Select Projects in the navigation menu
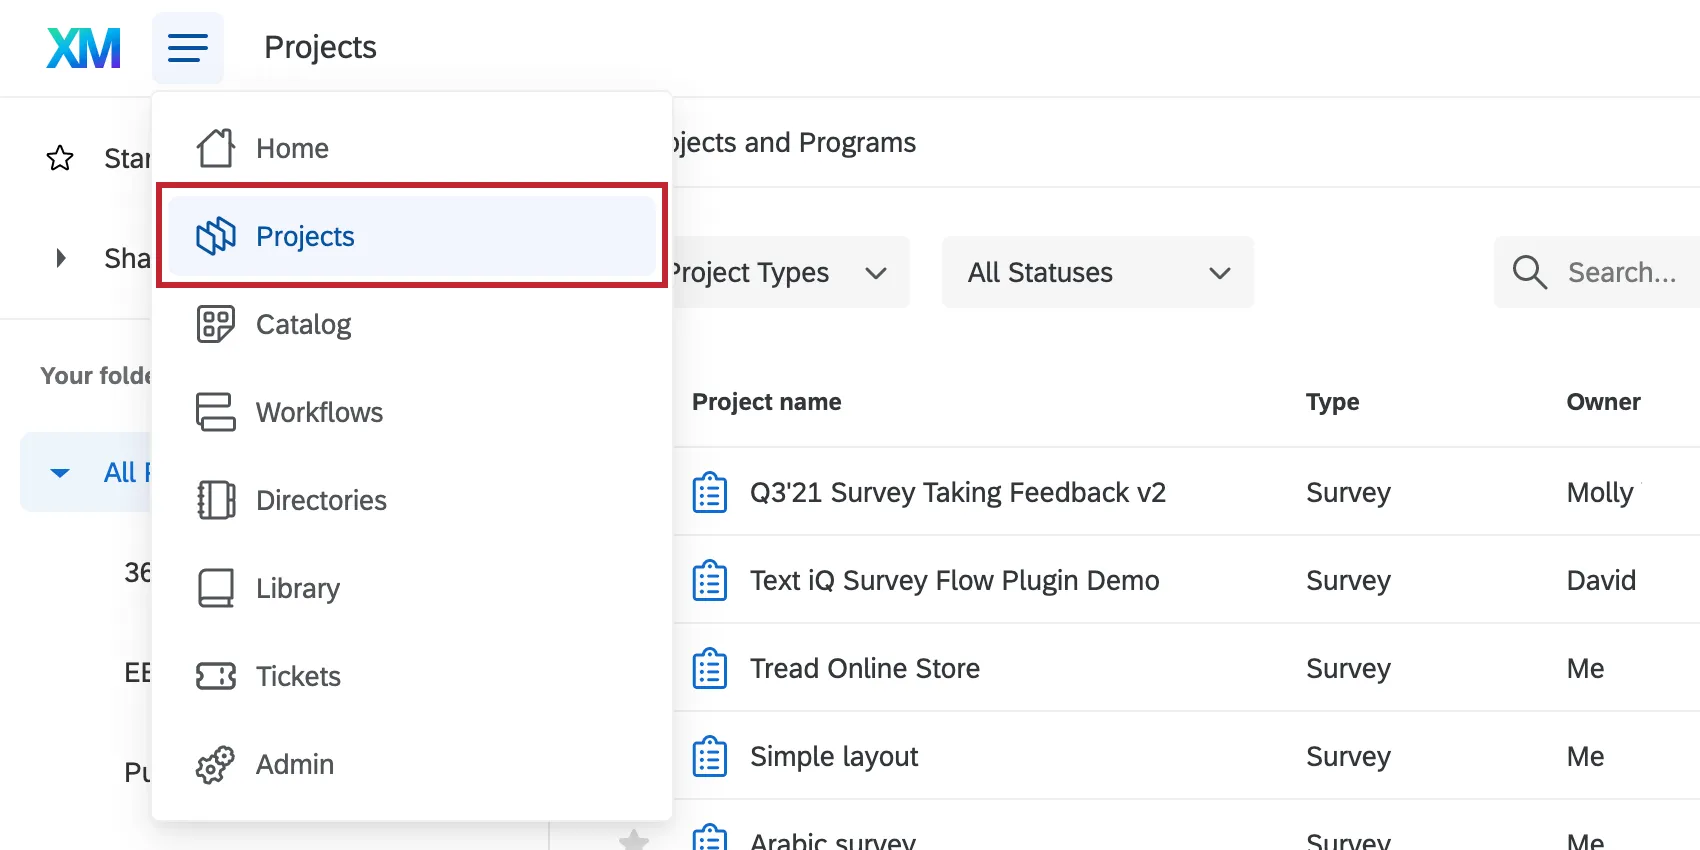 click(305, 236)
